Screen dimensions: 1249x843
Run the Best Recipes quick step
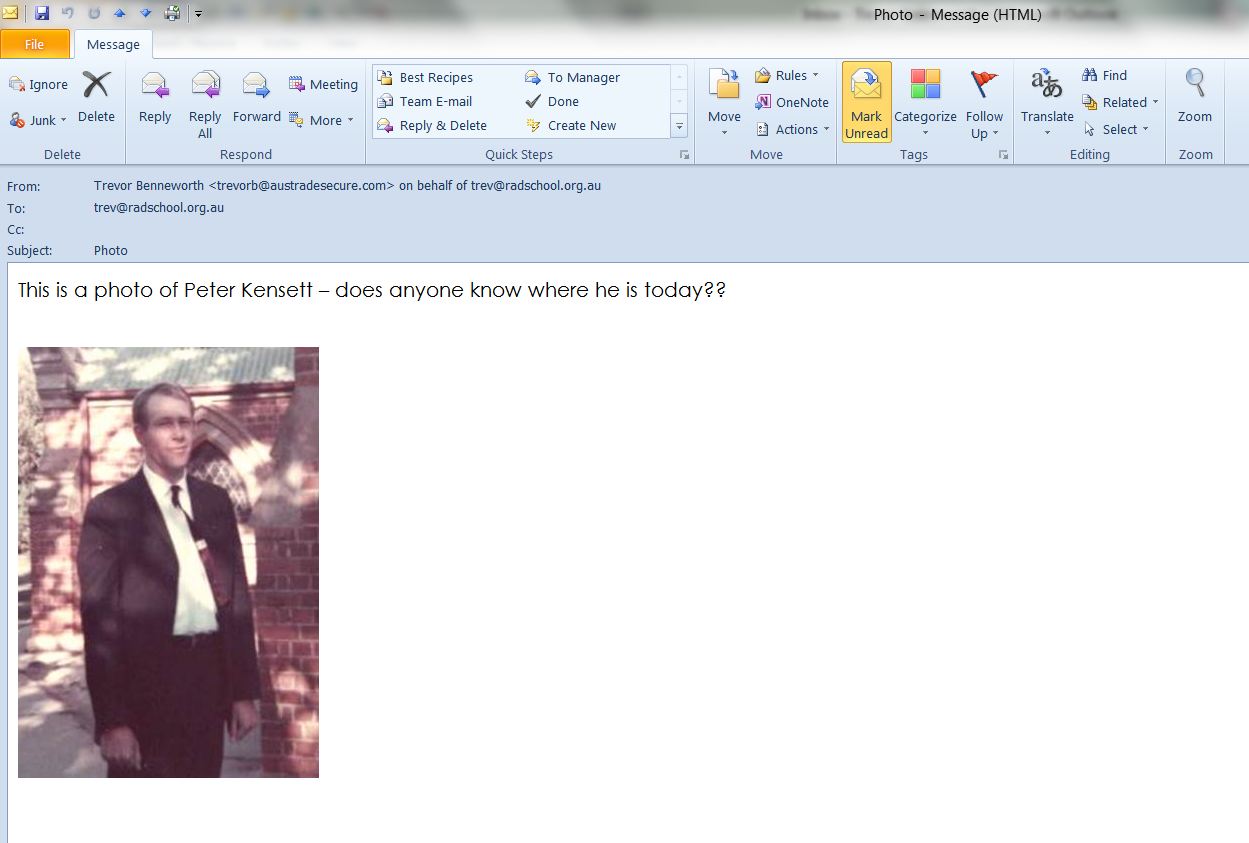[425, 78]
